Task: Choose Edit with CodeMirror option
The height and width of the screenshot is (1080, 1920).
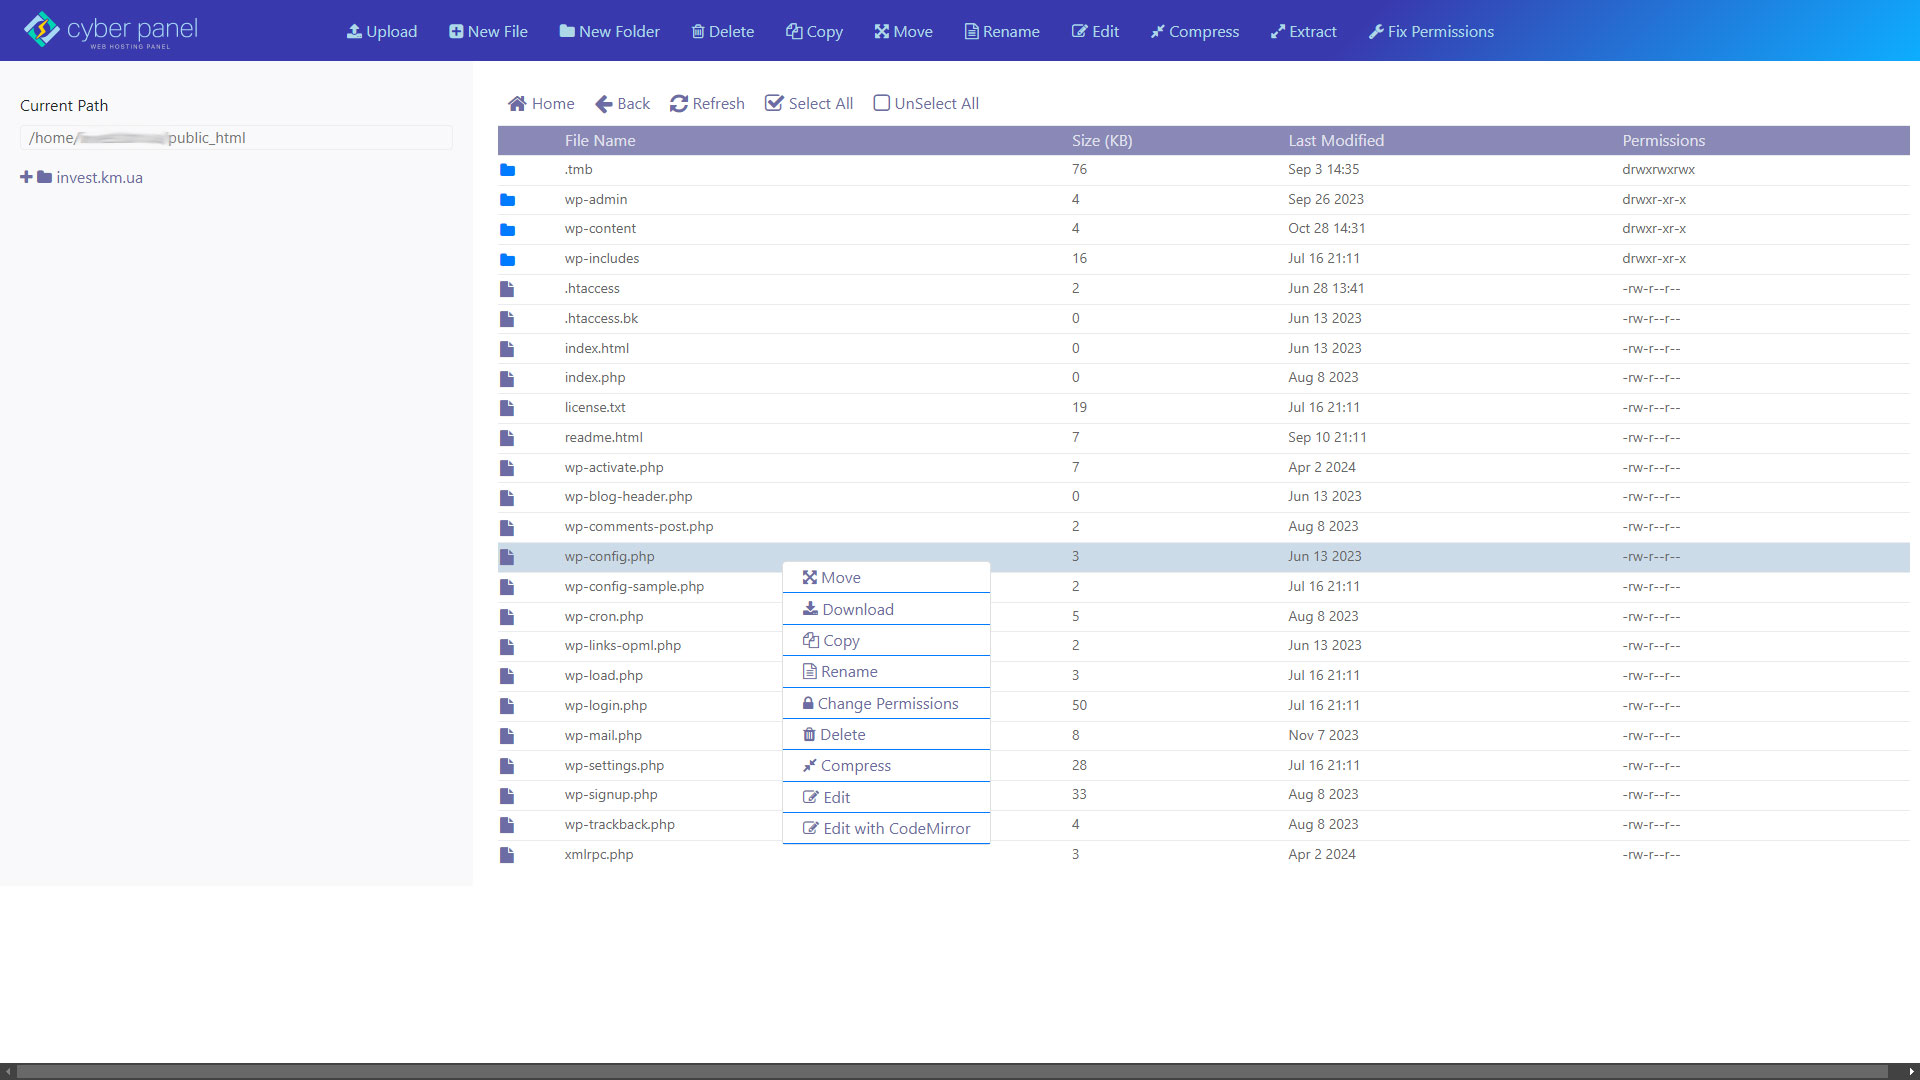Action: 896,828
